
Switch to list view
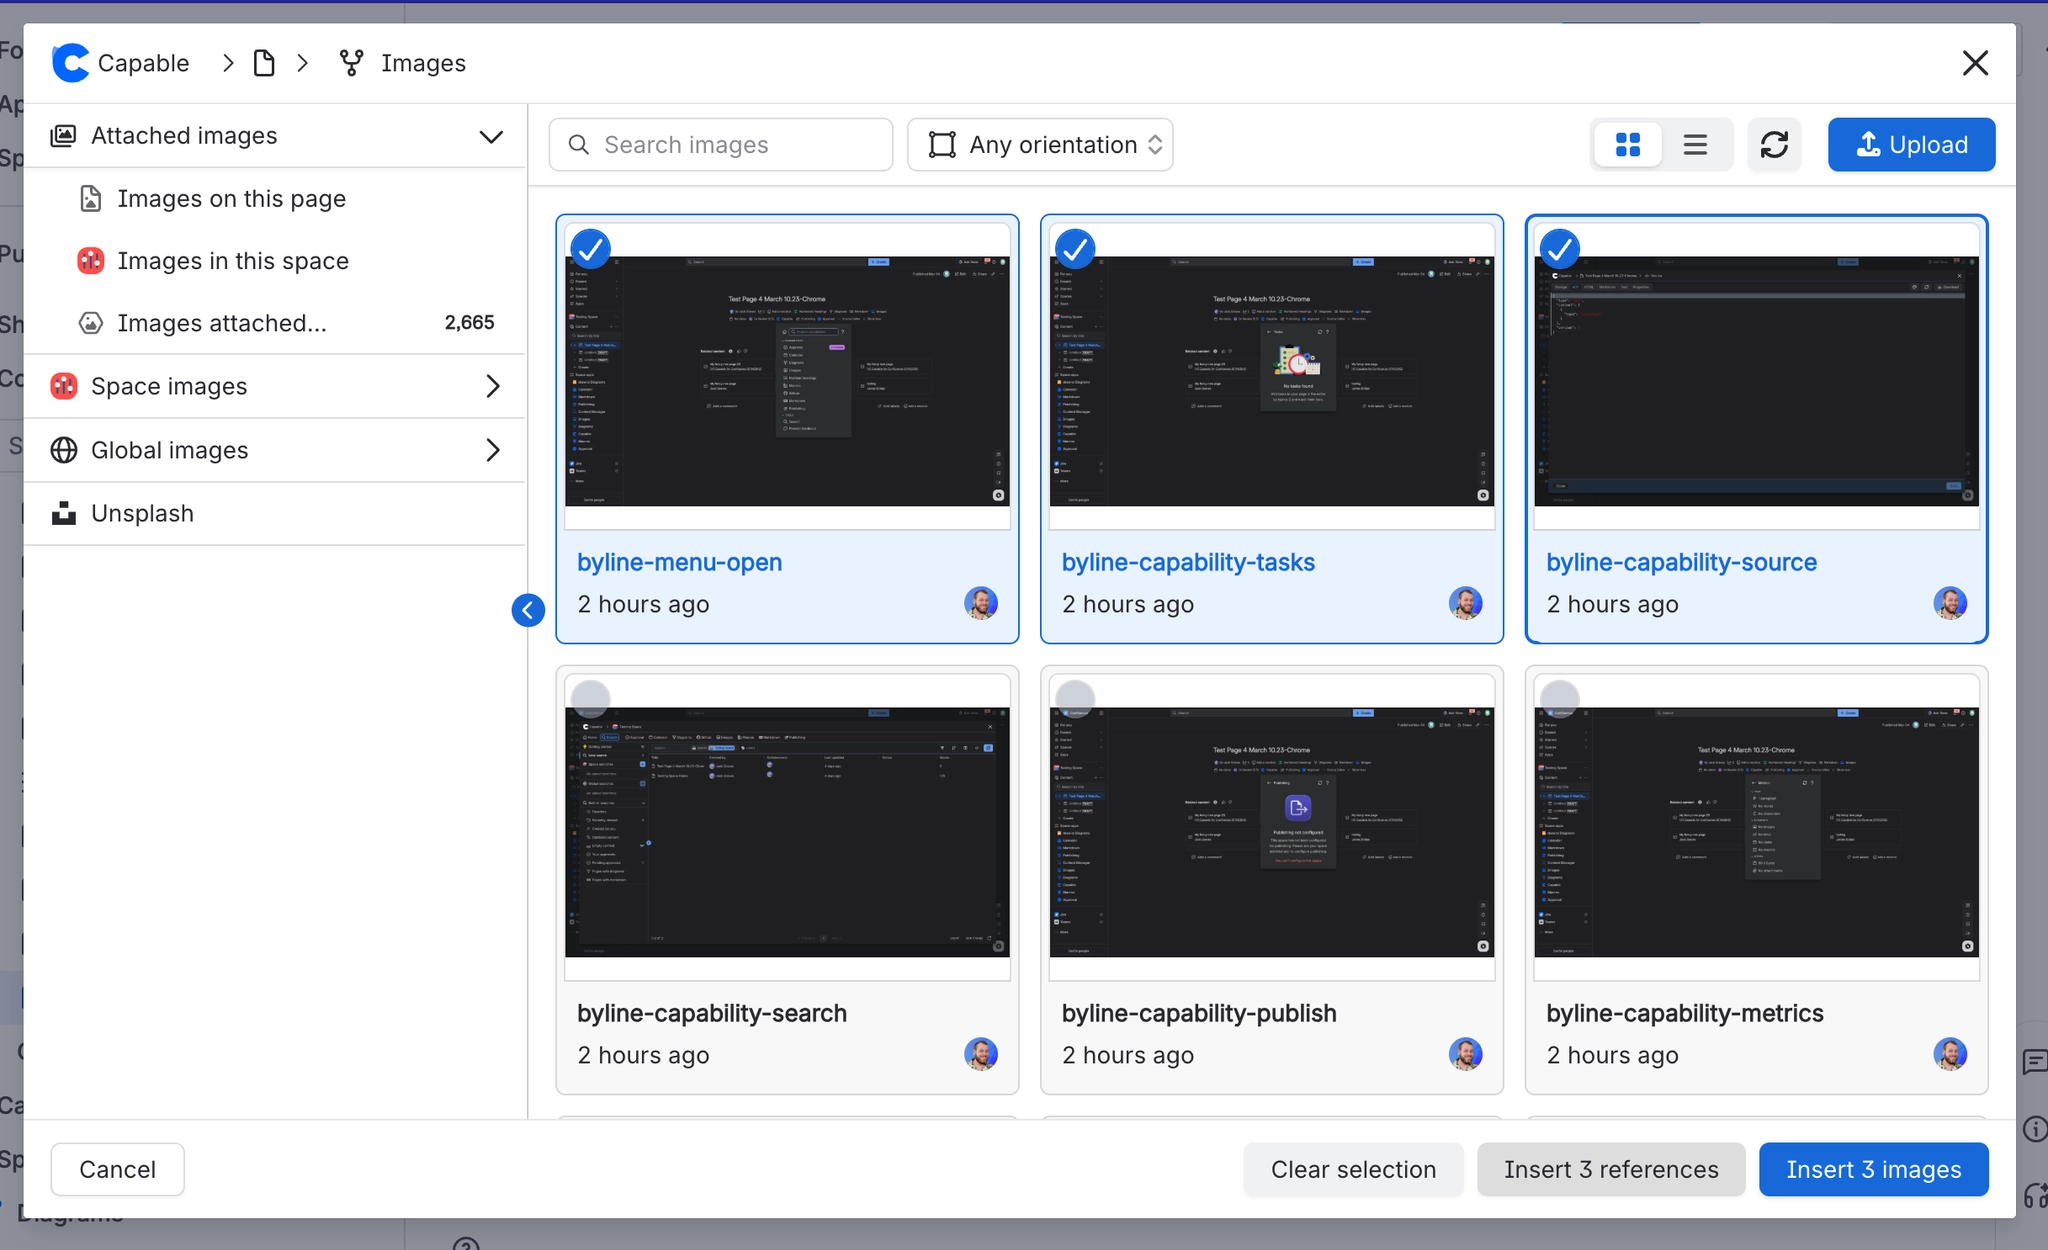pyautogui.click(x=1694, y=144)
